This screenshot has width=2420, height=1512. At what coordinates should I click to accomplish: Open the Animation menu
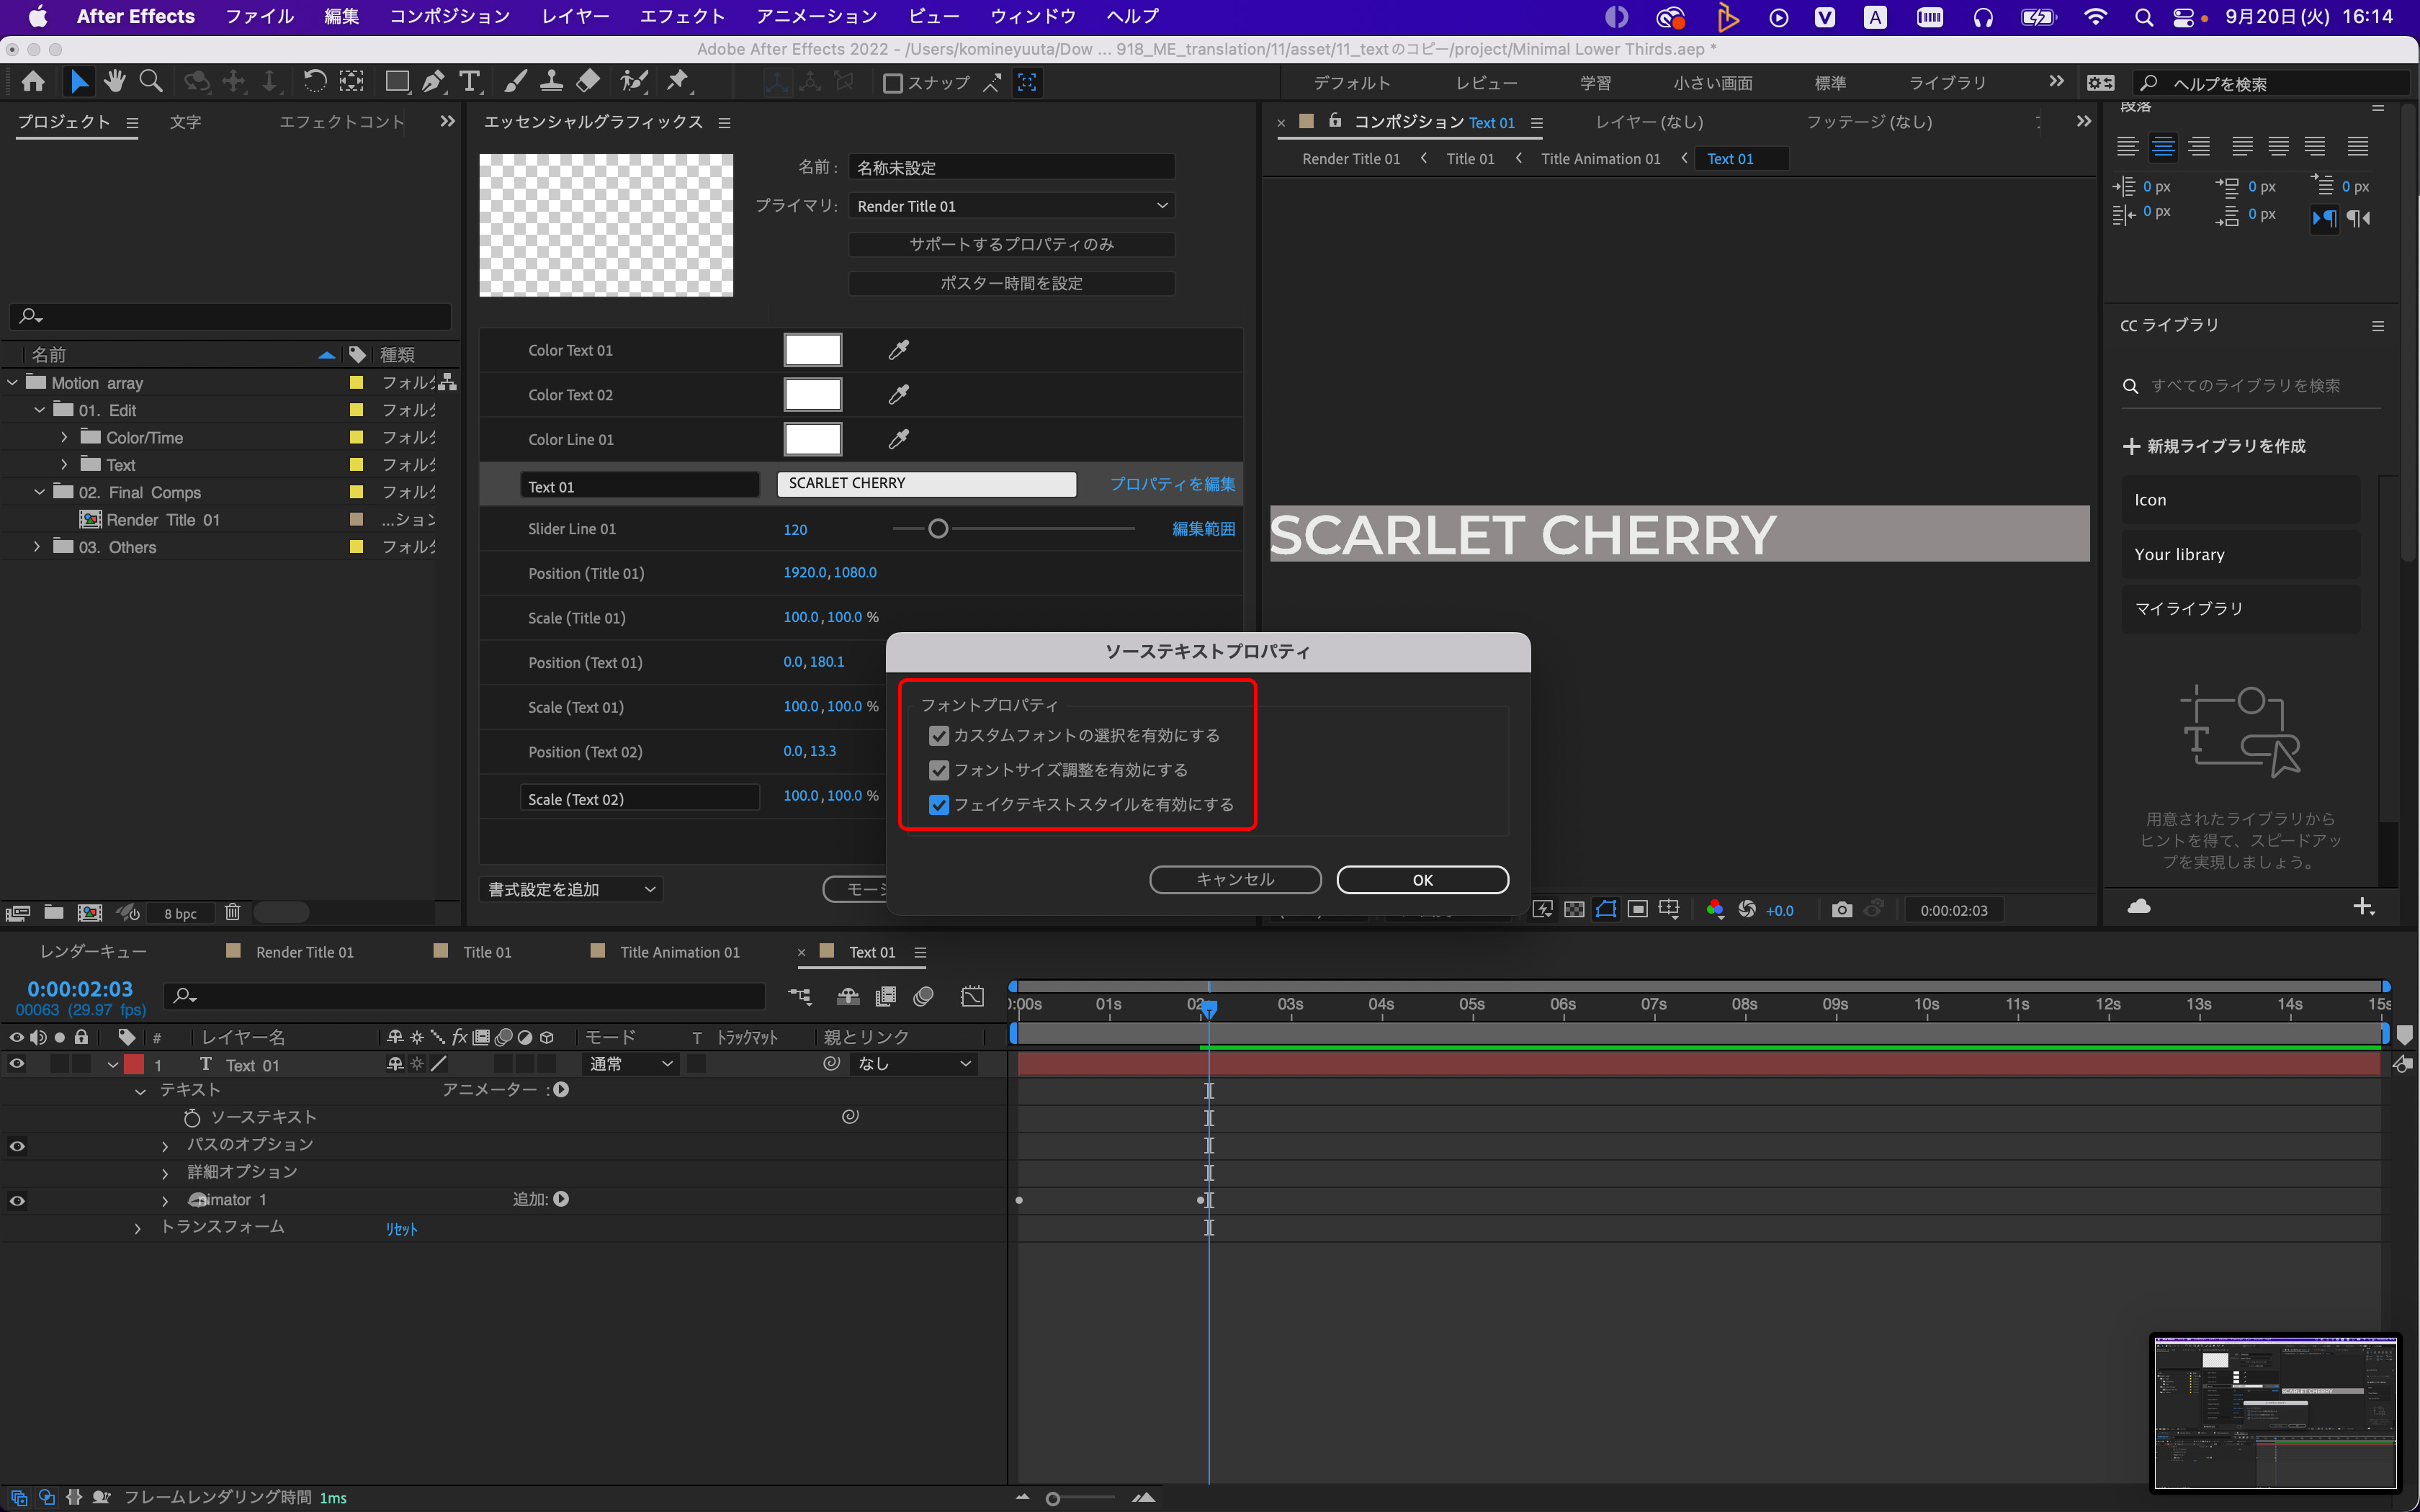[x=816, y=16]
